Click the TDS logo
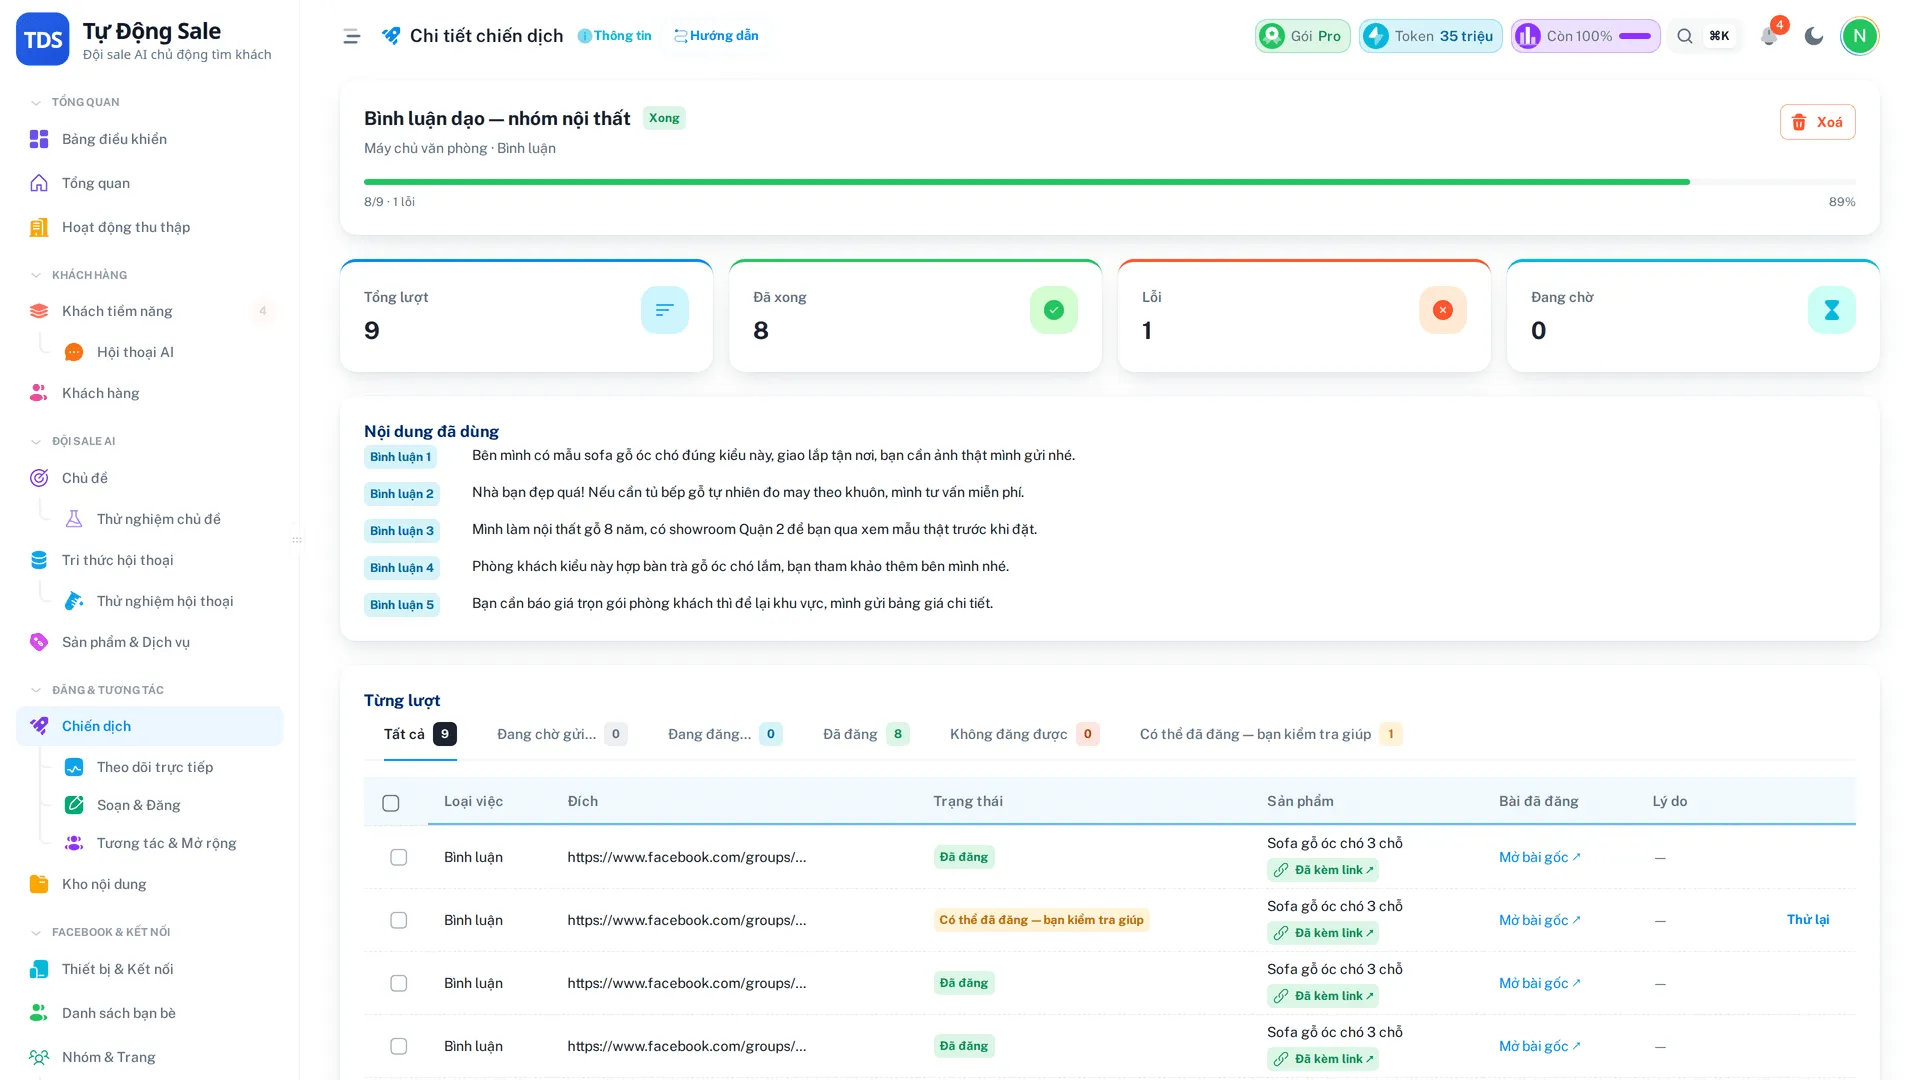The image size is (1920, 1080). (43, 39)
